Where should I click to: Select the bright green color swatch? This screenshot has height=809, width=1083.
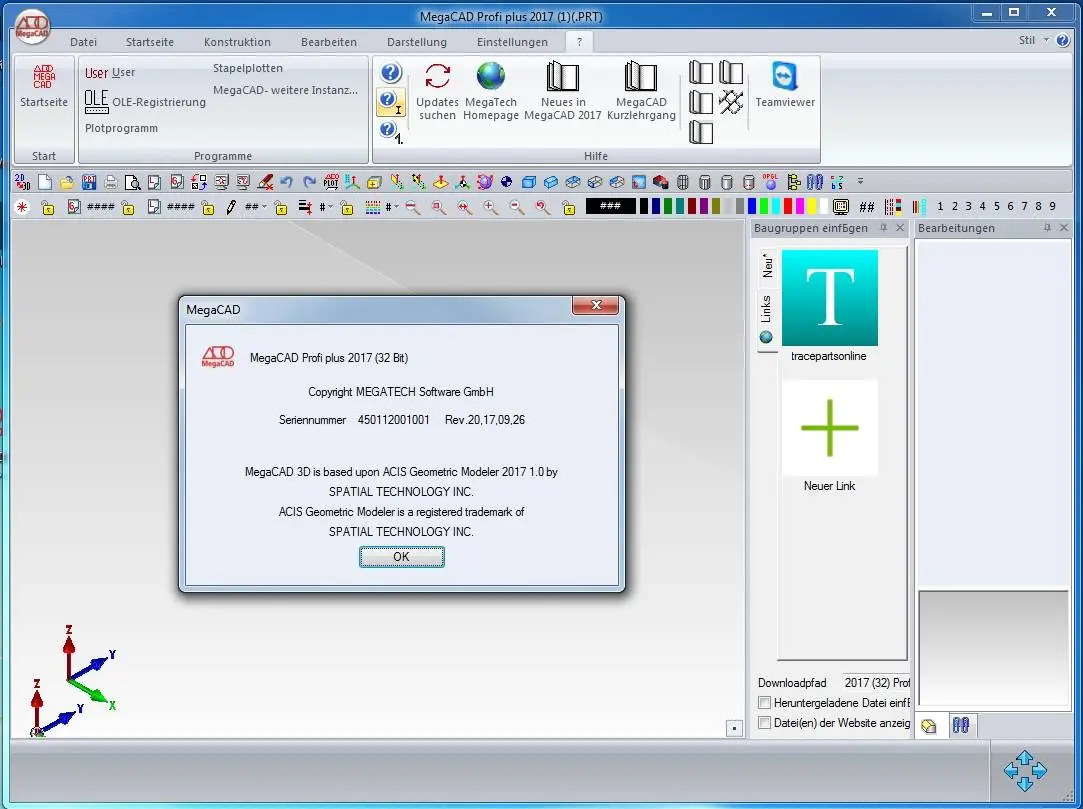click(x=763, y=206)
